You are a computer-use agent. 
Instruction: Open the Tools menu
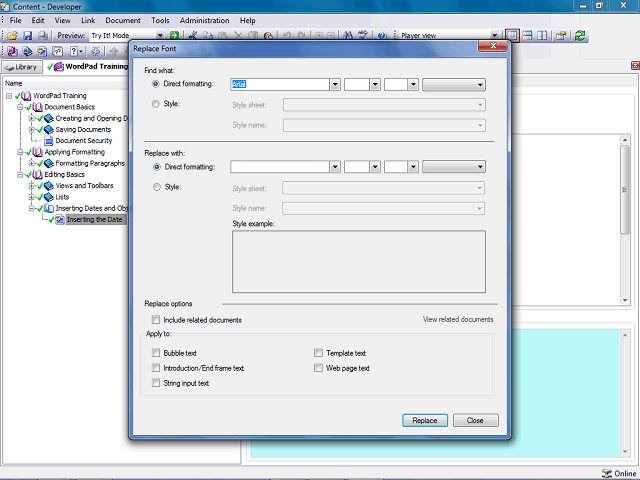(x=160, y=20)
